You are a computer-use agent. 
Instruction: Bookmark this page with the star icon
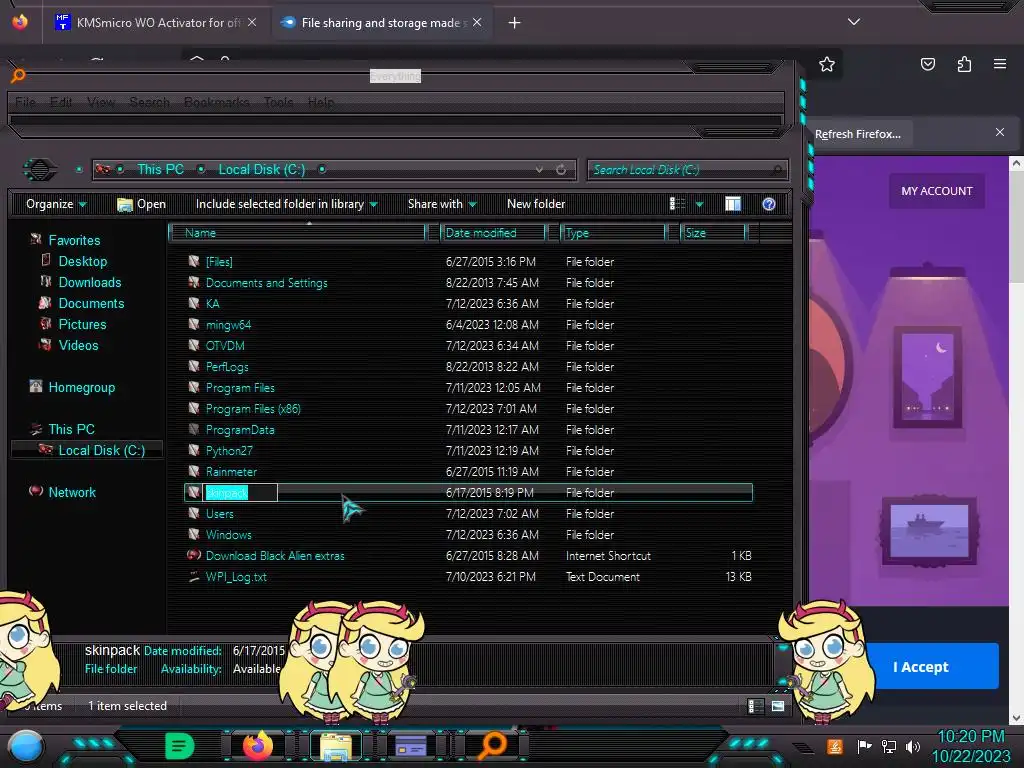coord(827,64)
